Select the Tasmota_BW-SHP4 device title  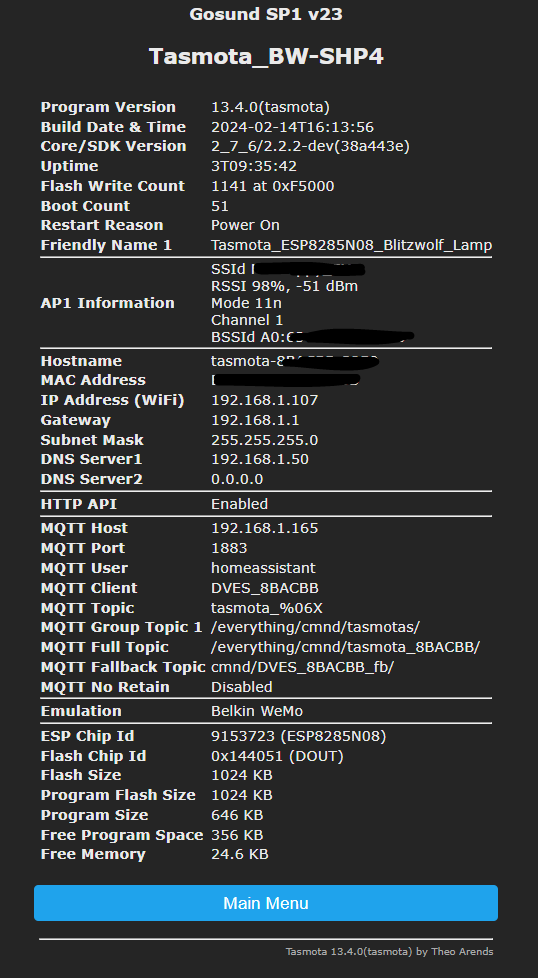(266, 57)
